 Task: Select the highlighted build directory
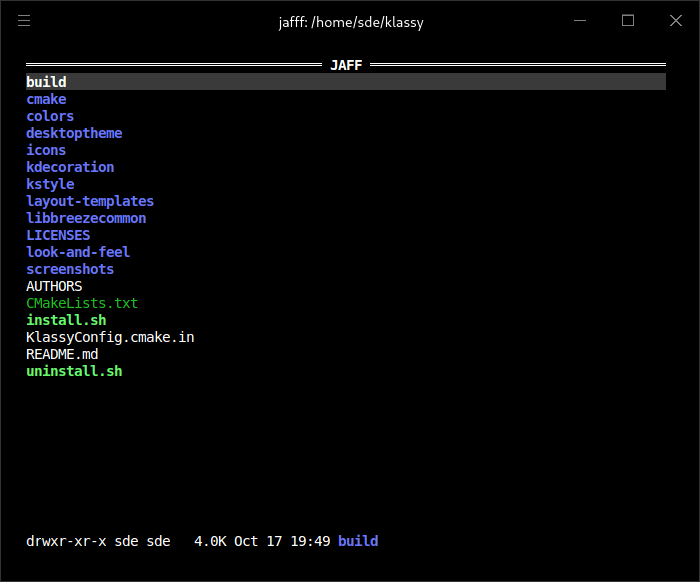pyautogui.click(x=46, y=82)
